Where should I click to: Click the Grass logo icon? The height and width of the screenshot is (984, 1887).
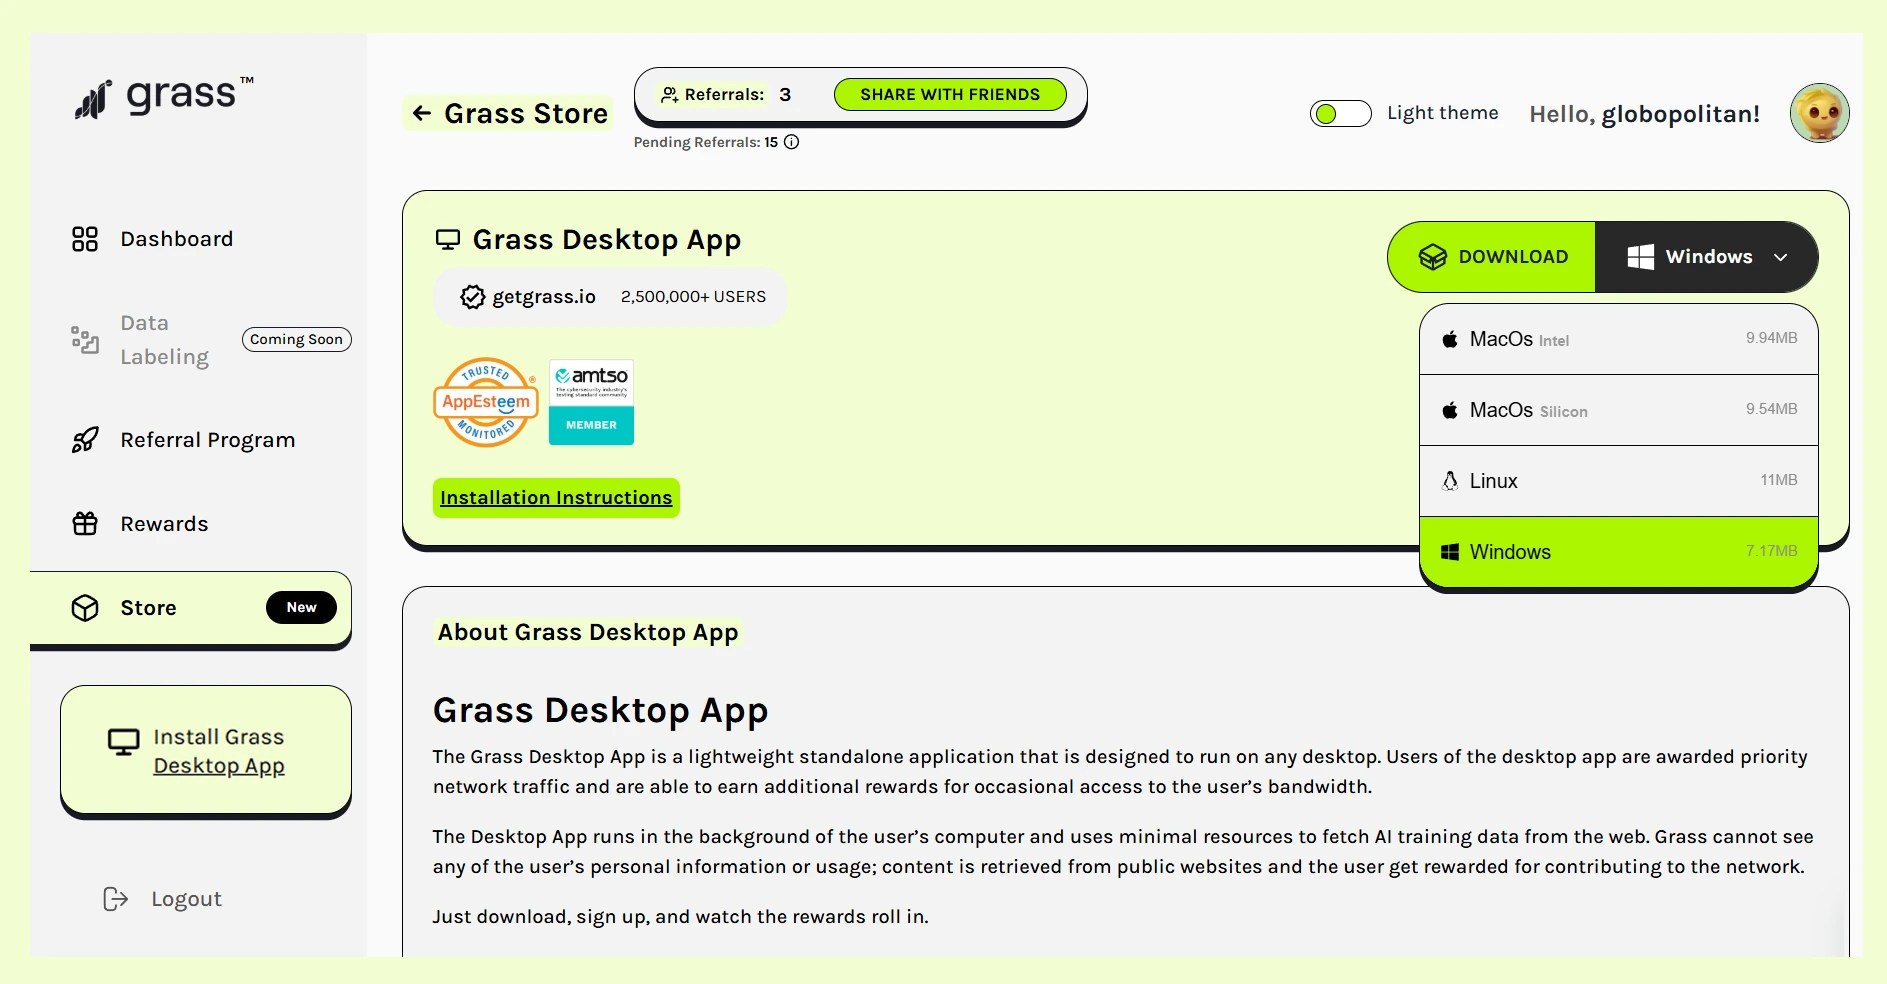pyautogui.click(x=92, y=99)
